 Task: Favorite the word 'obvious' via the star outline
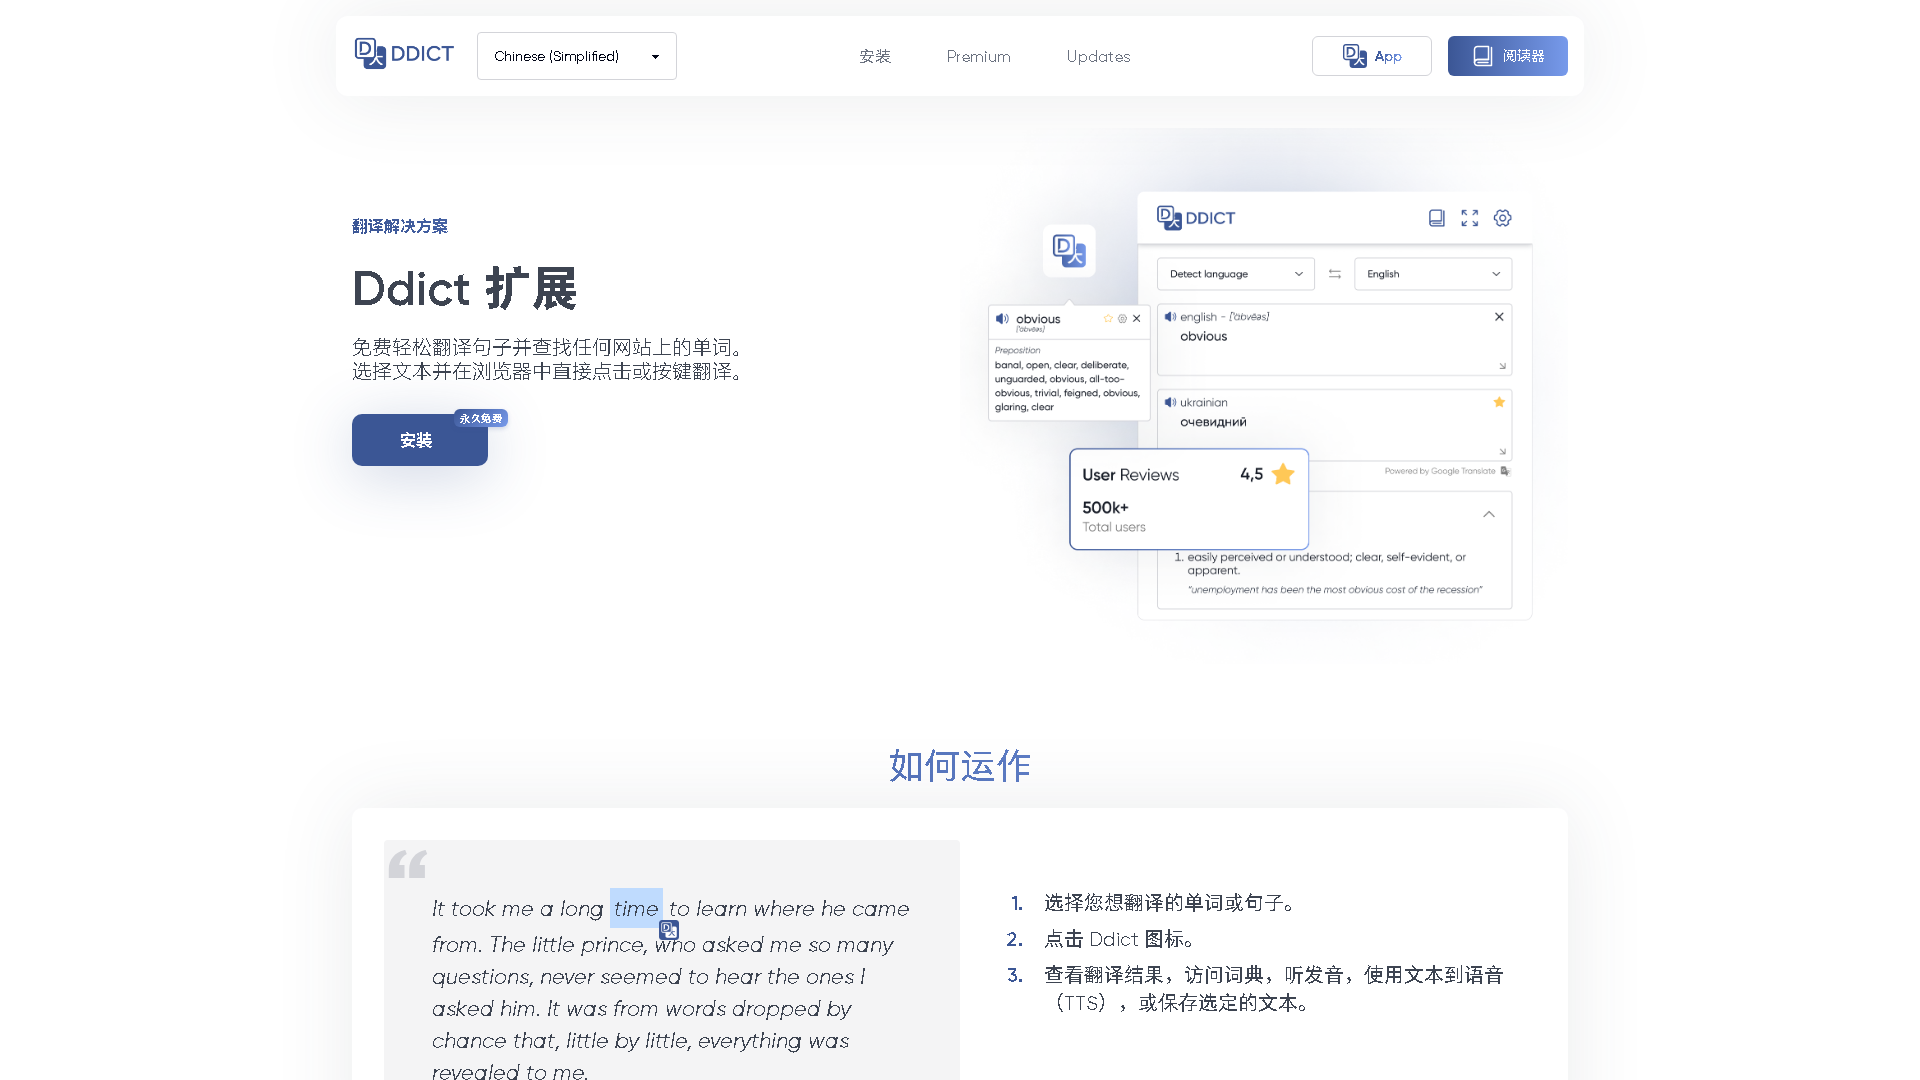point(1108,318)
